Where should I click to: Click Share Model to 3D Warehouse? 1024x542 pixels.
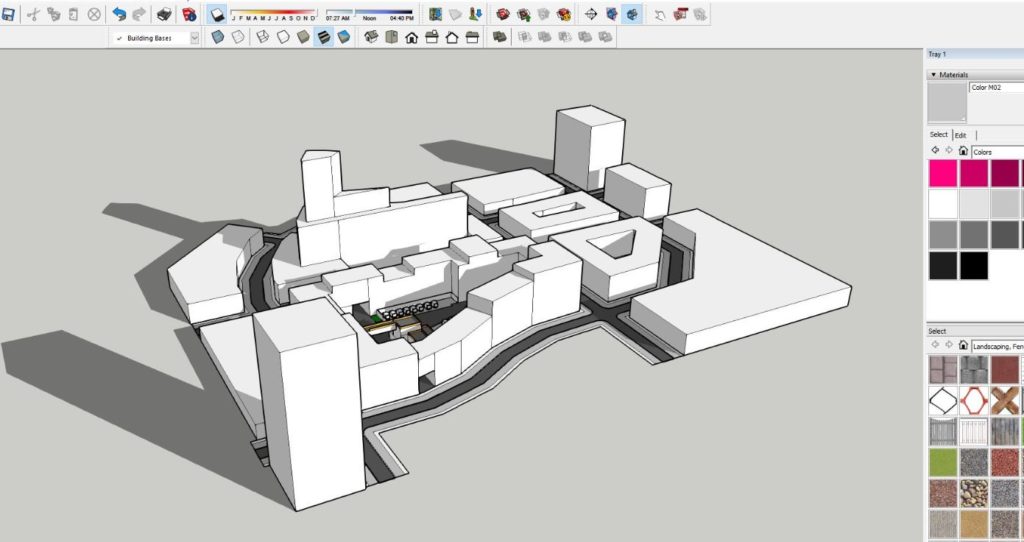(x=523, y=14)
